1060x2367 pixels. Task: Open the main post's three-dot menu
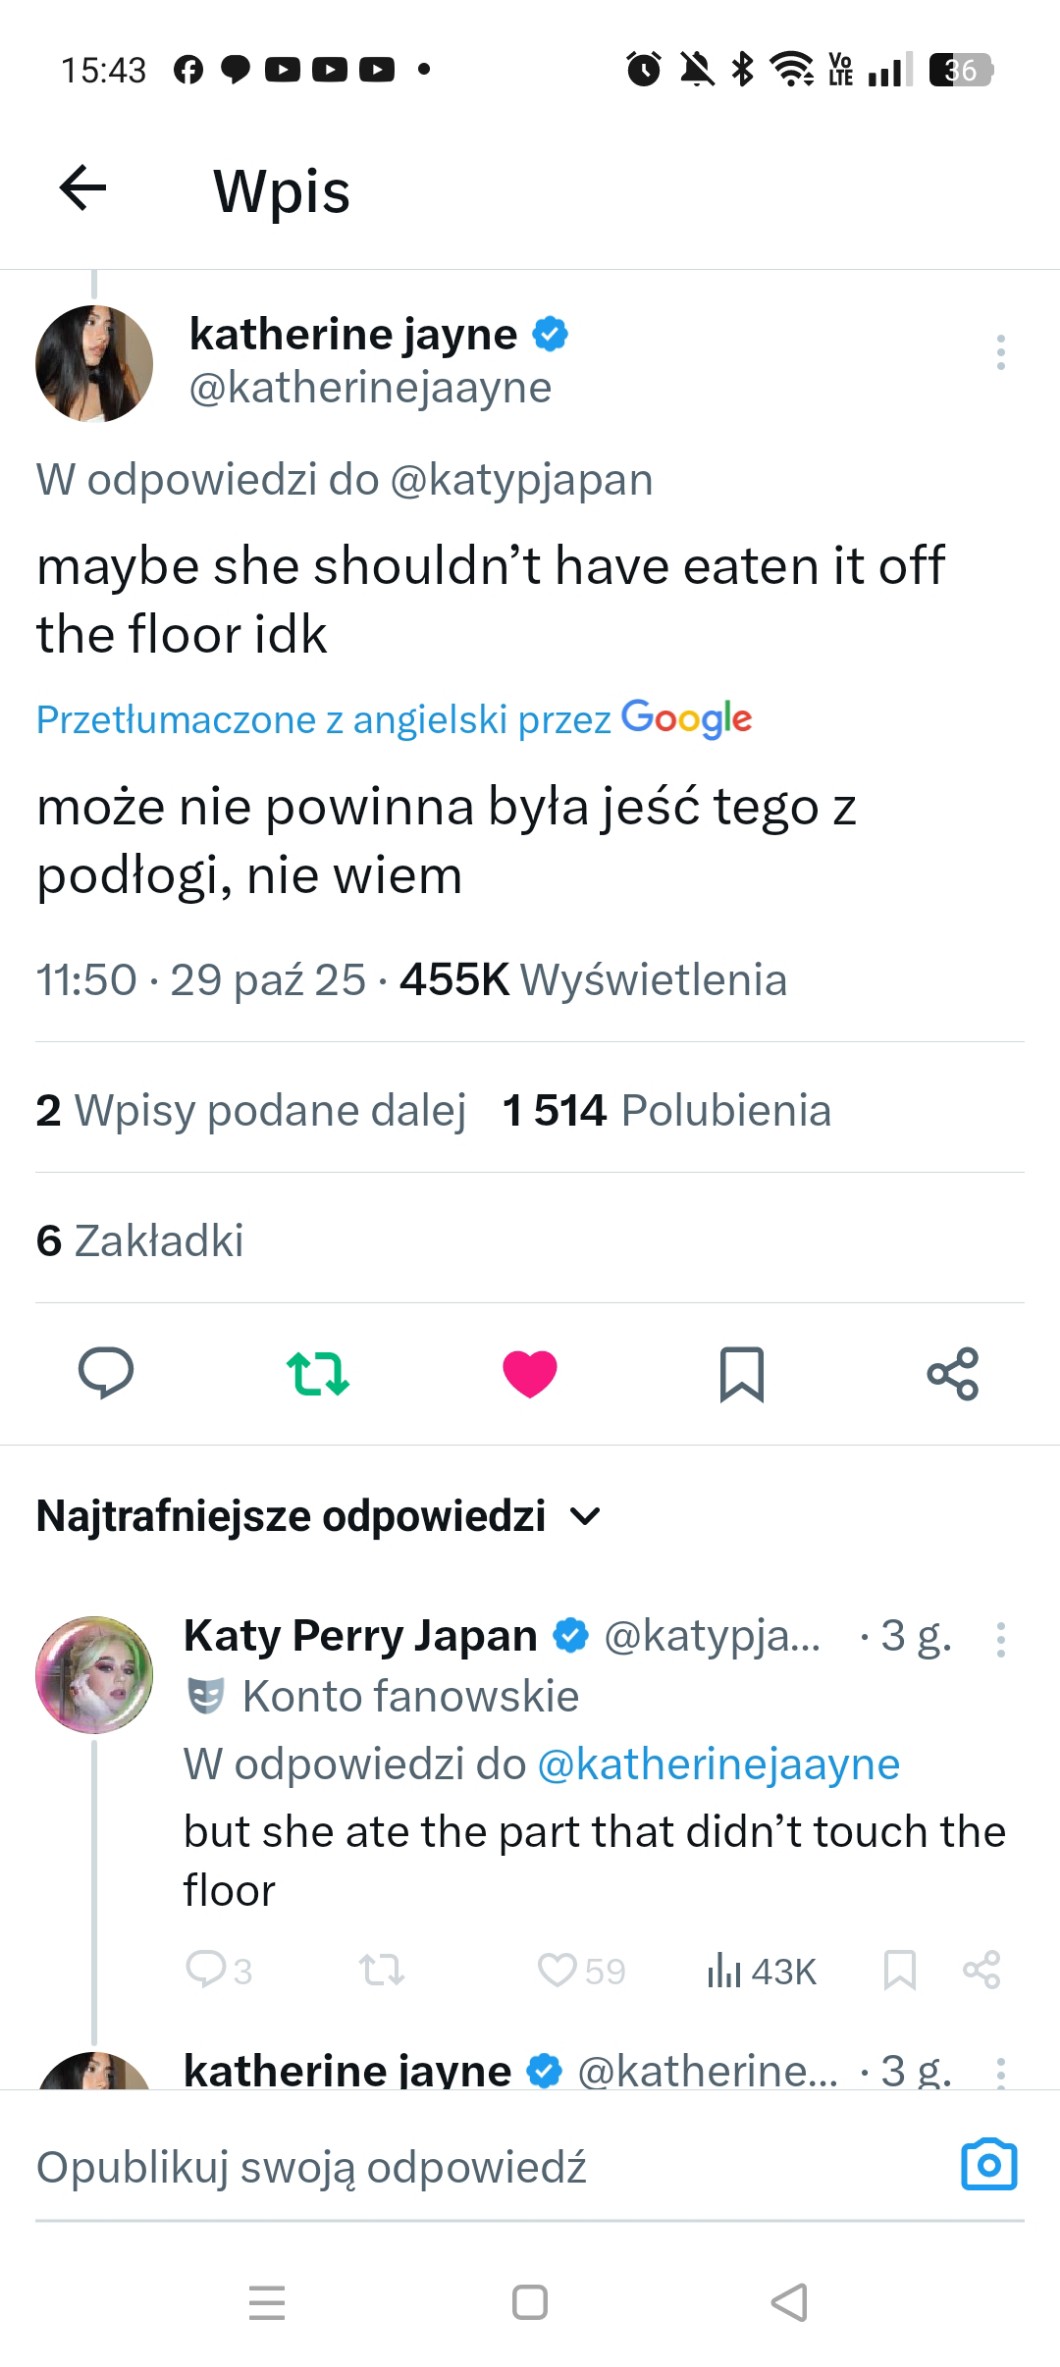1000,353
